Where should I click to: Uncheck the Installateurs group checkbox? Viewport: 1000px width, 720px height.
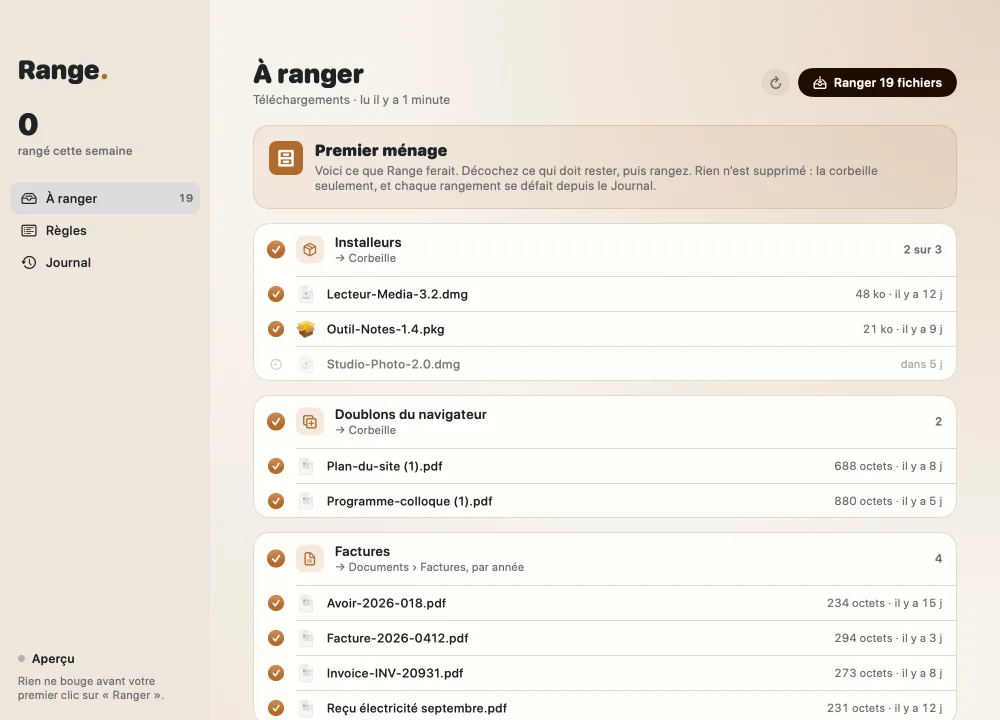[x=276, y=249]
